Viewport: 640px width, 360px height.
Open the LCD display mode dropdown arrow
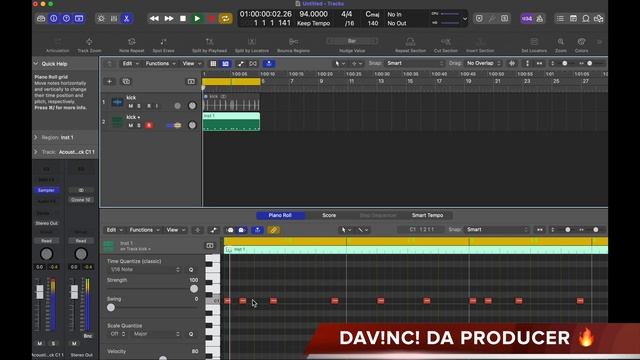tap(464, 19)
